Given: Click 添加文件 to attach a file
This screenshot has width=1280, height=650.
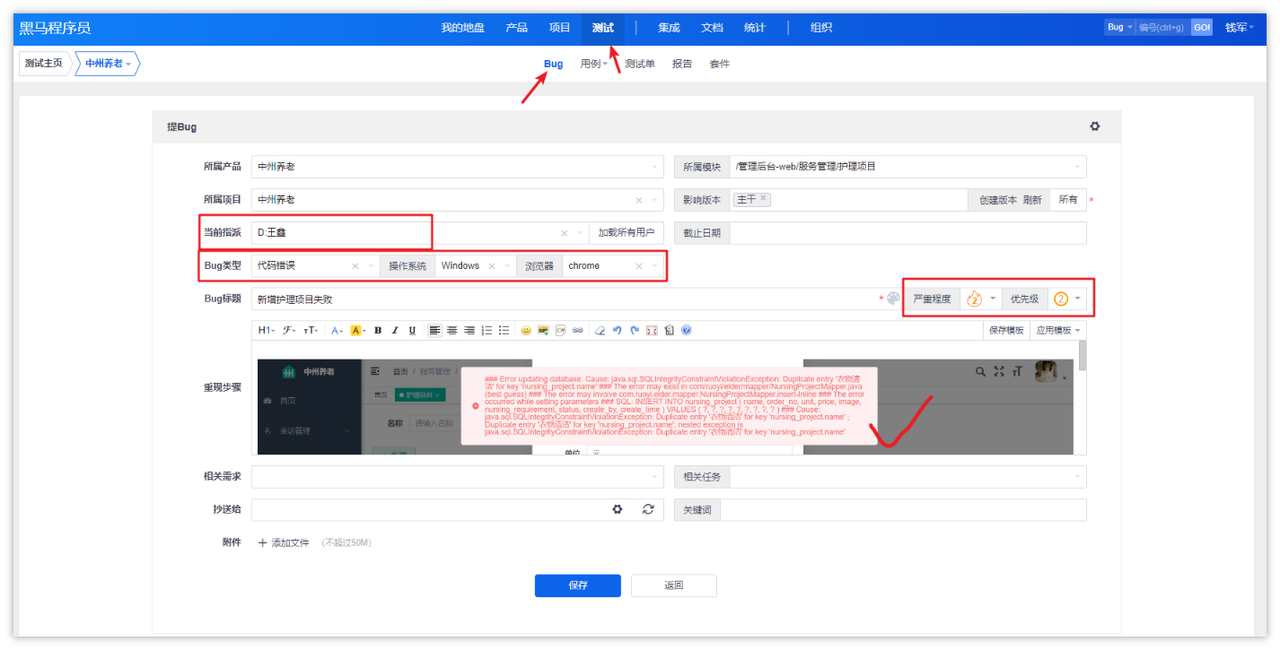Looking at the screenshot, I should [x=285, y=543].
